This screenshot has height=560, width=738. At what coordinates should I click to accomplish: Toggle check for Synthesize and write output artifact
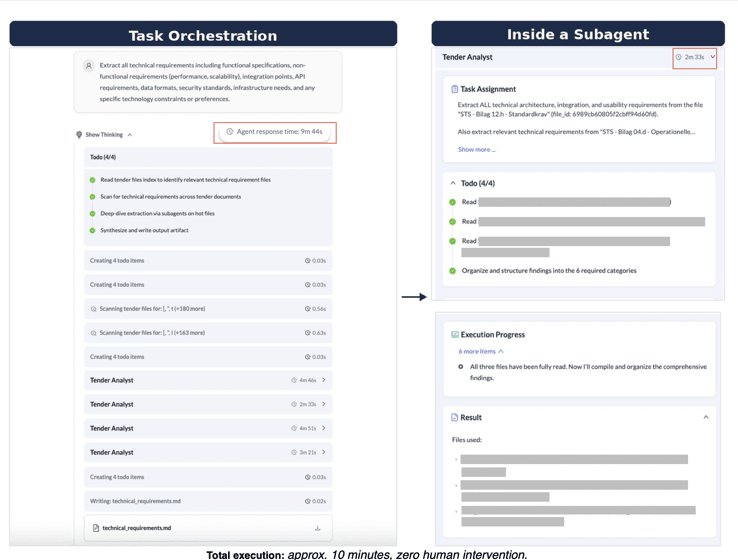[x=92, y=231]
